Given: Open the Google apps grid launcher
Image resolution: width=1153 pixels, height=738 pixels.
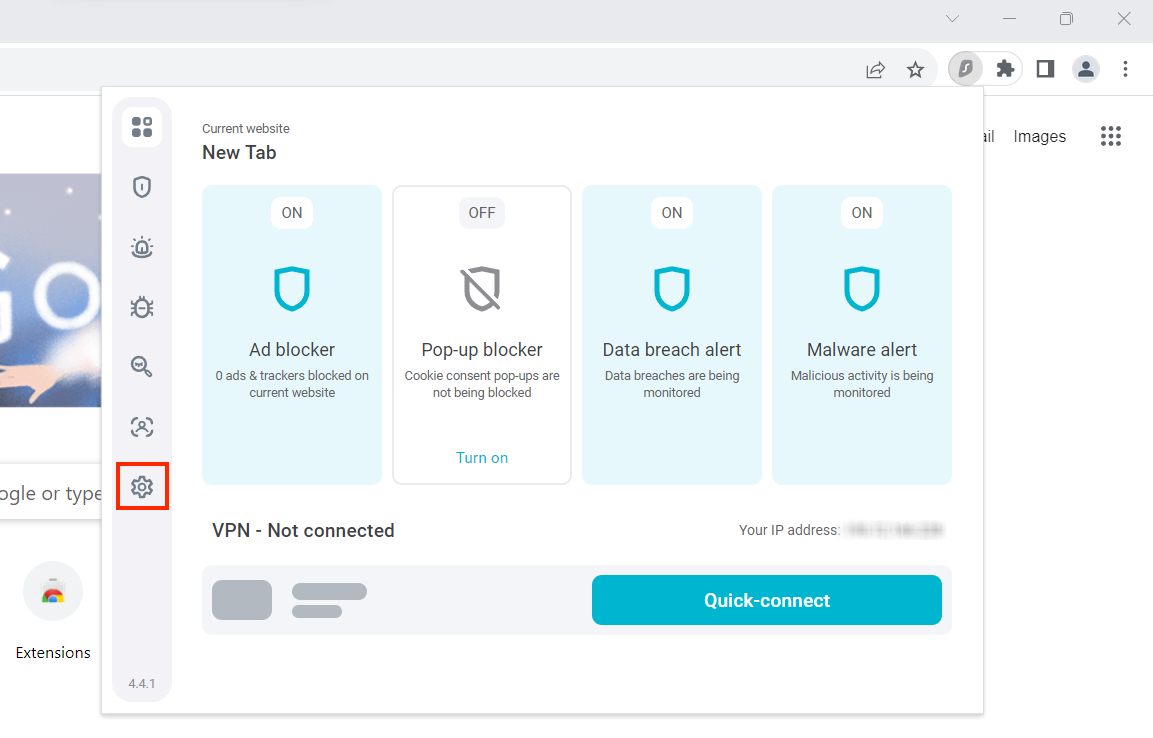Looking at the screenshot, I should click(1111, 137).
